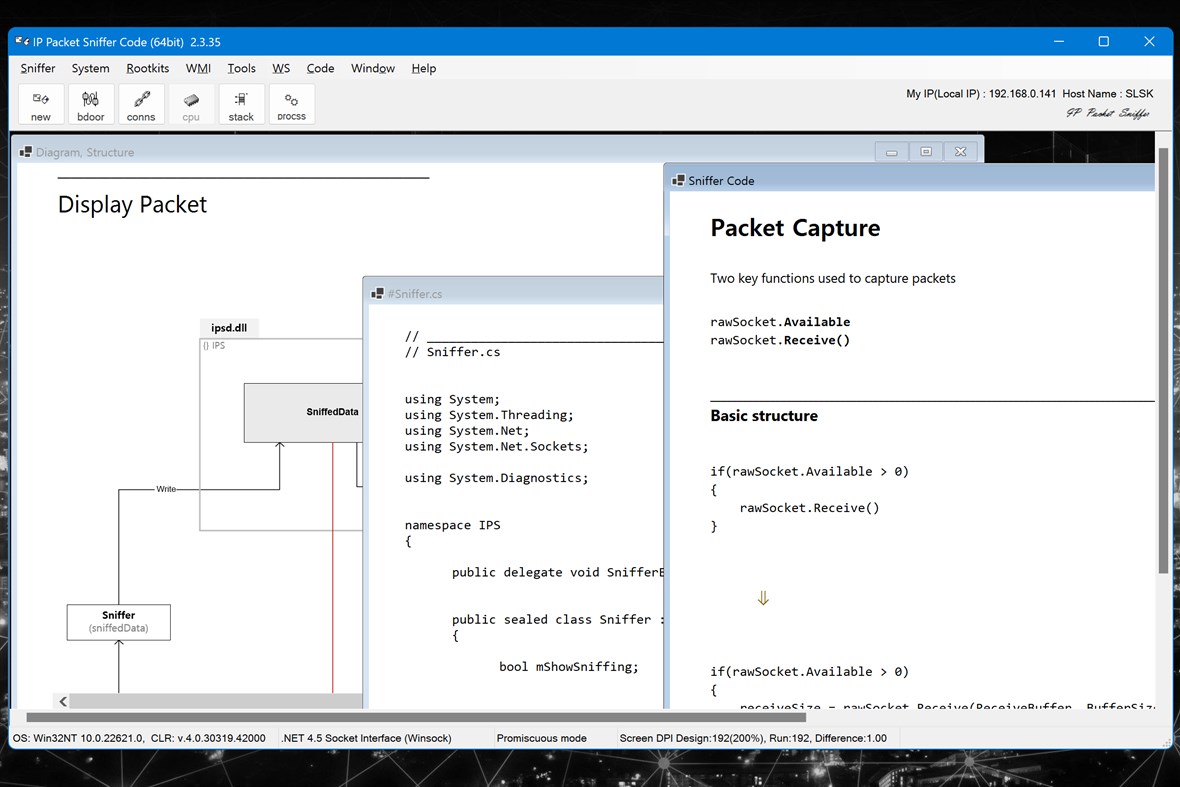Select the new toolbar icon
This screenshot has width=1180, height=787.
click(40, 103)
